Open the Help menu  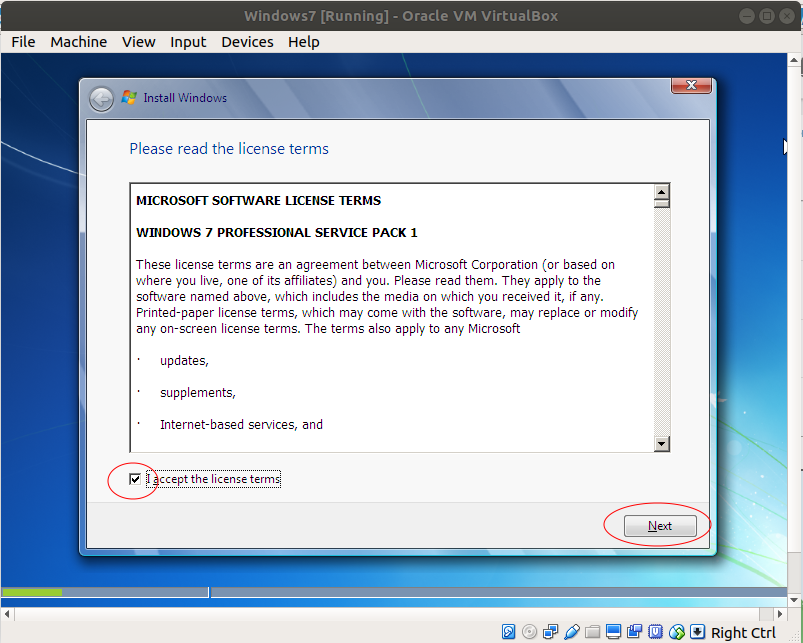[303, 42]
